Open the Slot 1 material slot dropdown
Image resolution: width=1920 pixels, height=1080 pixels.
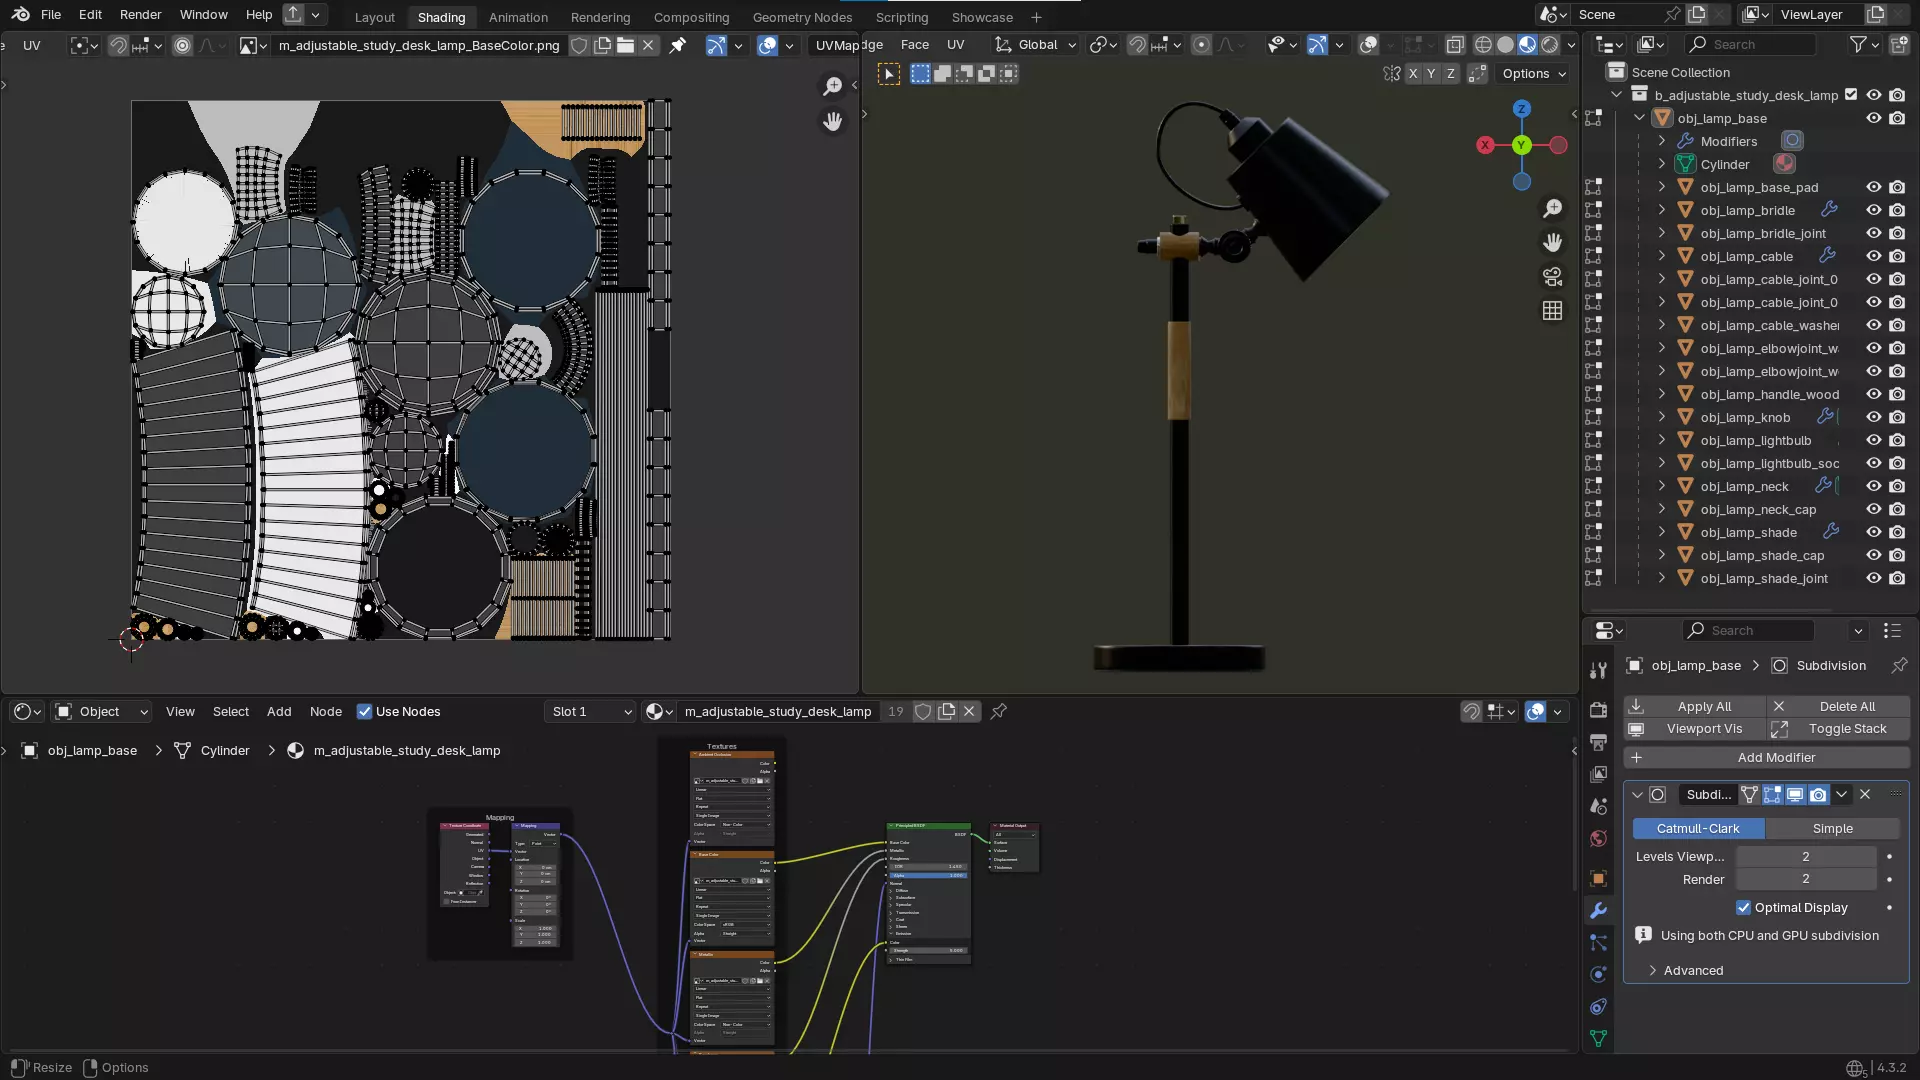(x=592, y=712)
